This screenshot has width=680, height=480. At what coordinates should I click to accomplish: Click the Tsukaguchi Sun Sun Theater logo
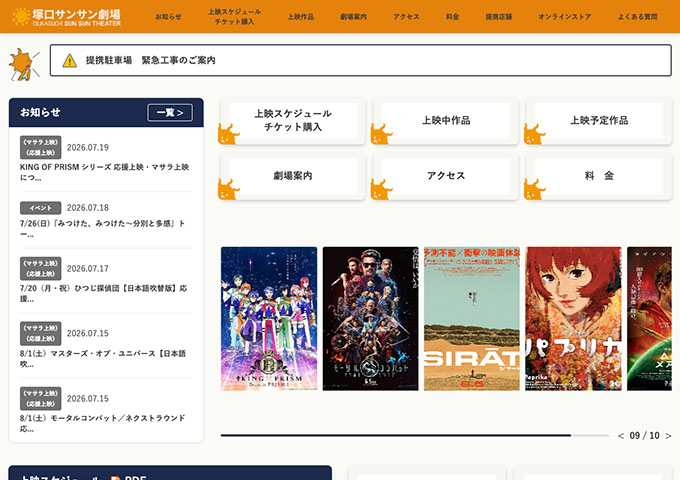[x=66, y=17]
